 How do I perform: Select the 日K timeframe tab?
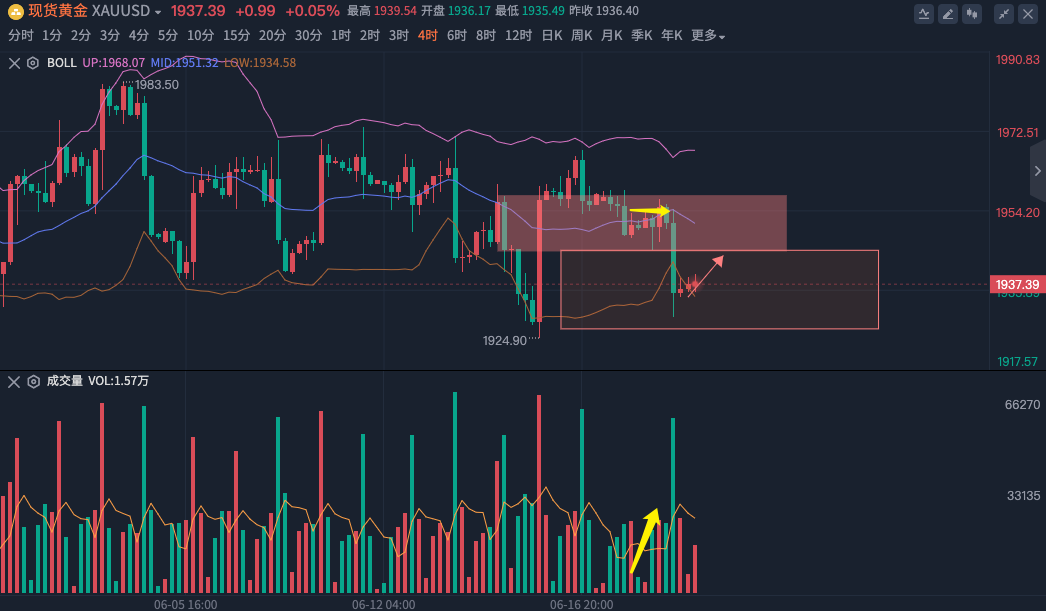click(x=551, y=35)
